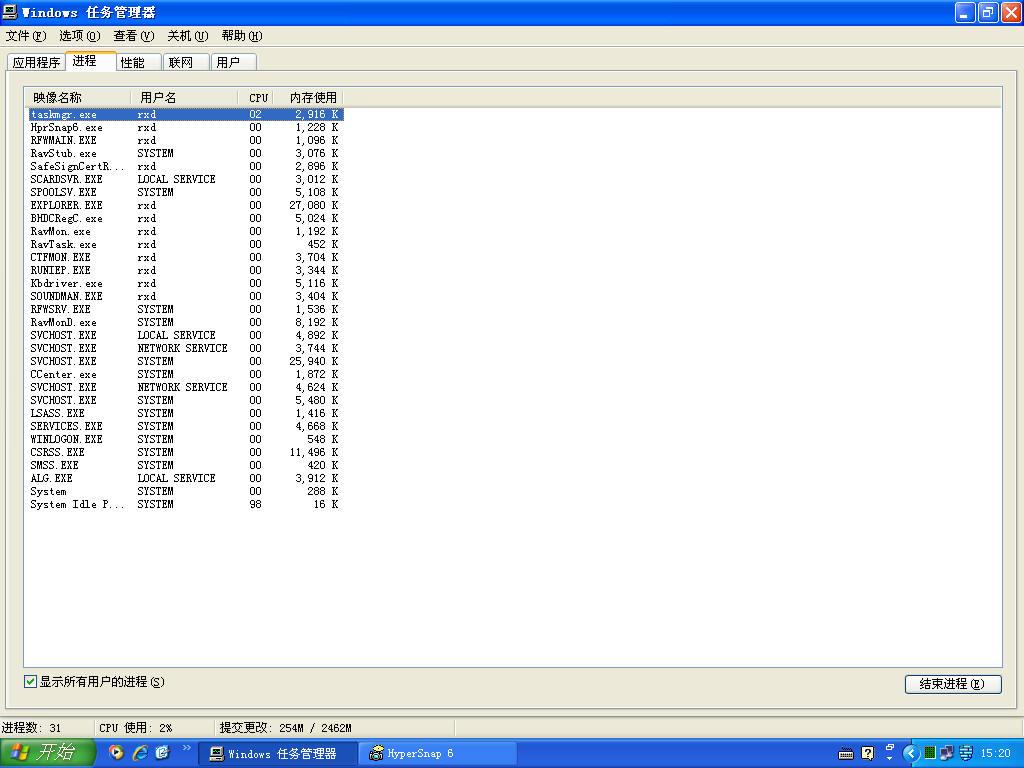
Task: Expand hidden tray icons arrow
Action: pyautogui.click(x=910, y=754)
